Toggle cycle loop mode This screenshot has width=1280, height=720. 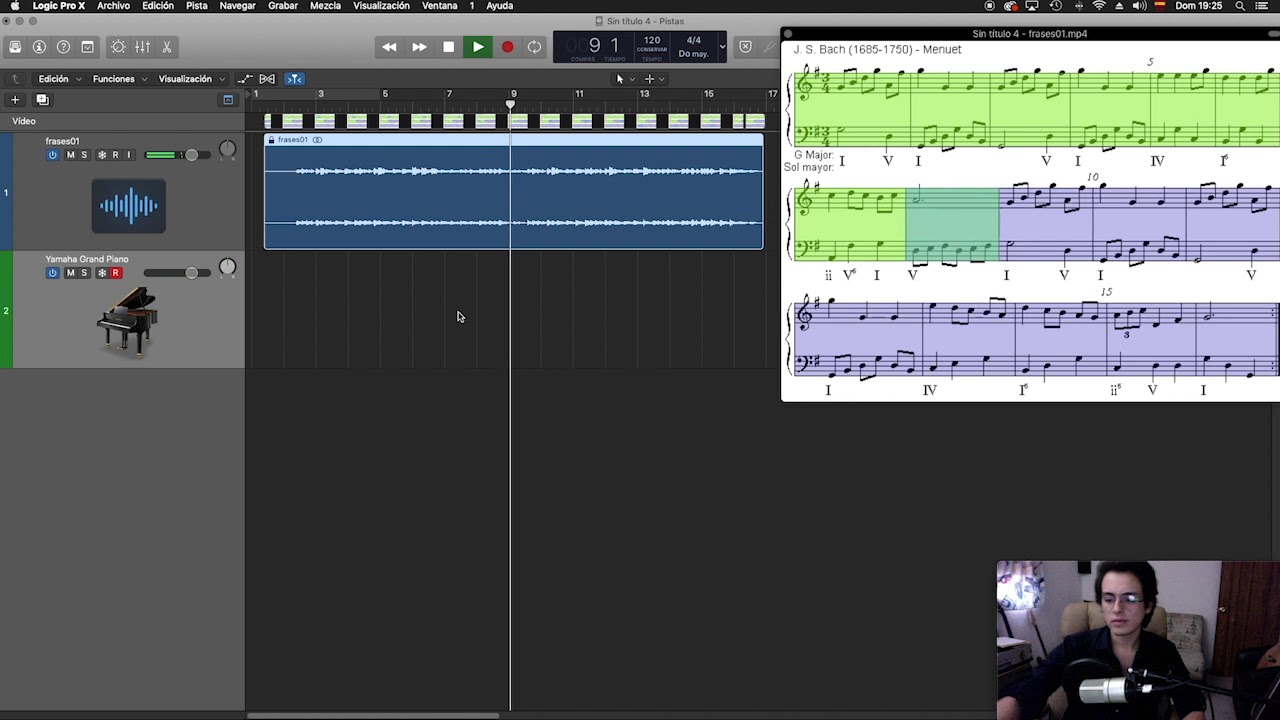coord(535,47)
